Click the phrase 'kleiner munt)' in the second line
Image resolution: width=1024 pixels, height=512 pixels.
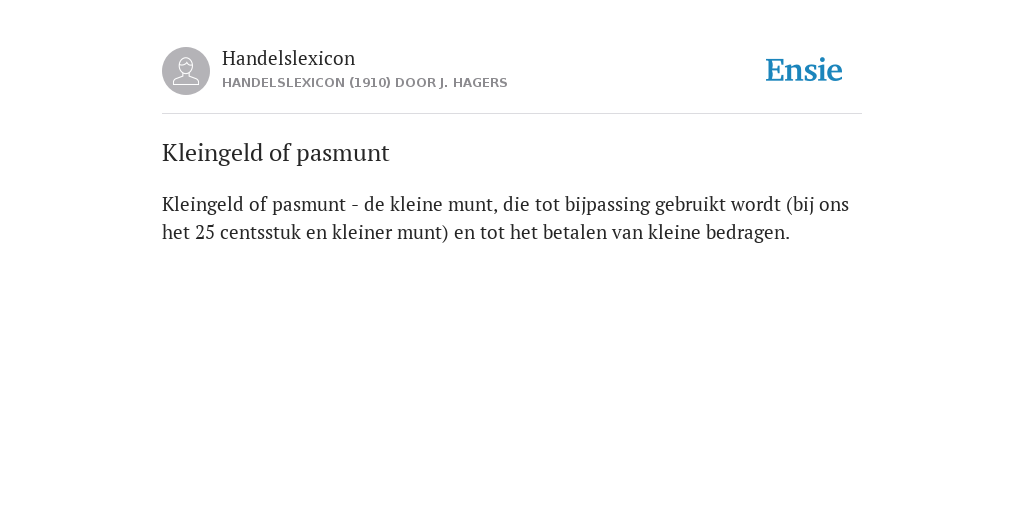(x=390, y=232)
